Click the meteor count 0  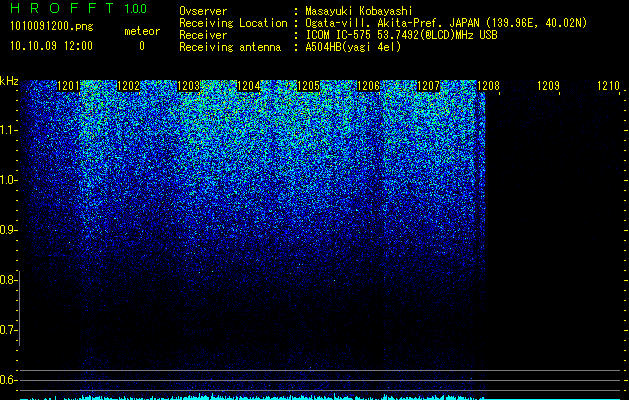(142, 46)
